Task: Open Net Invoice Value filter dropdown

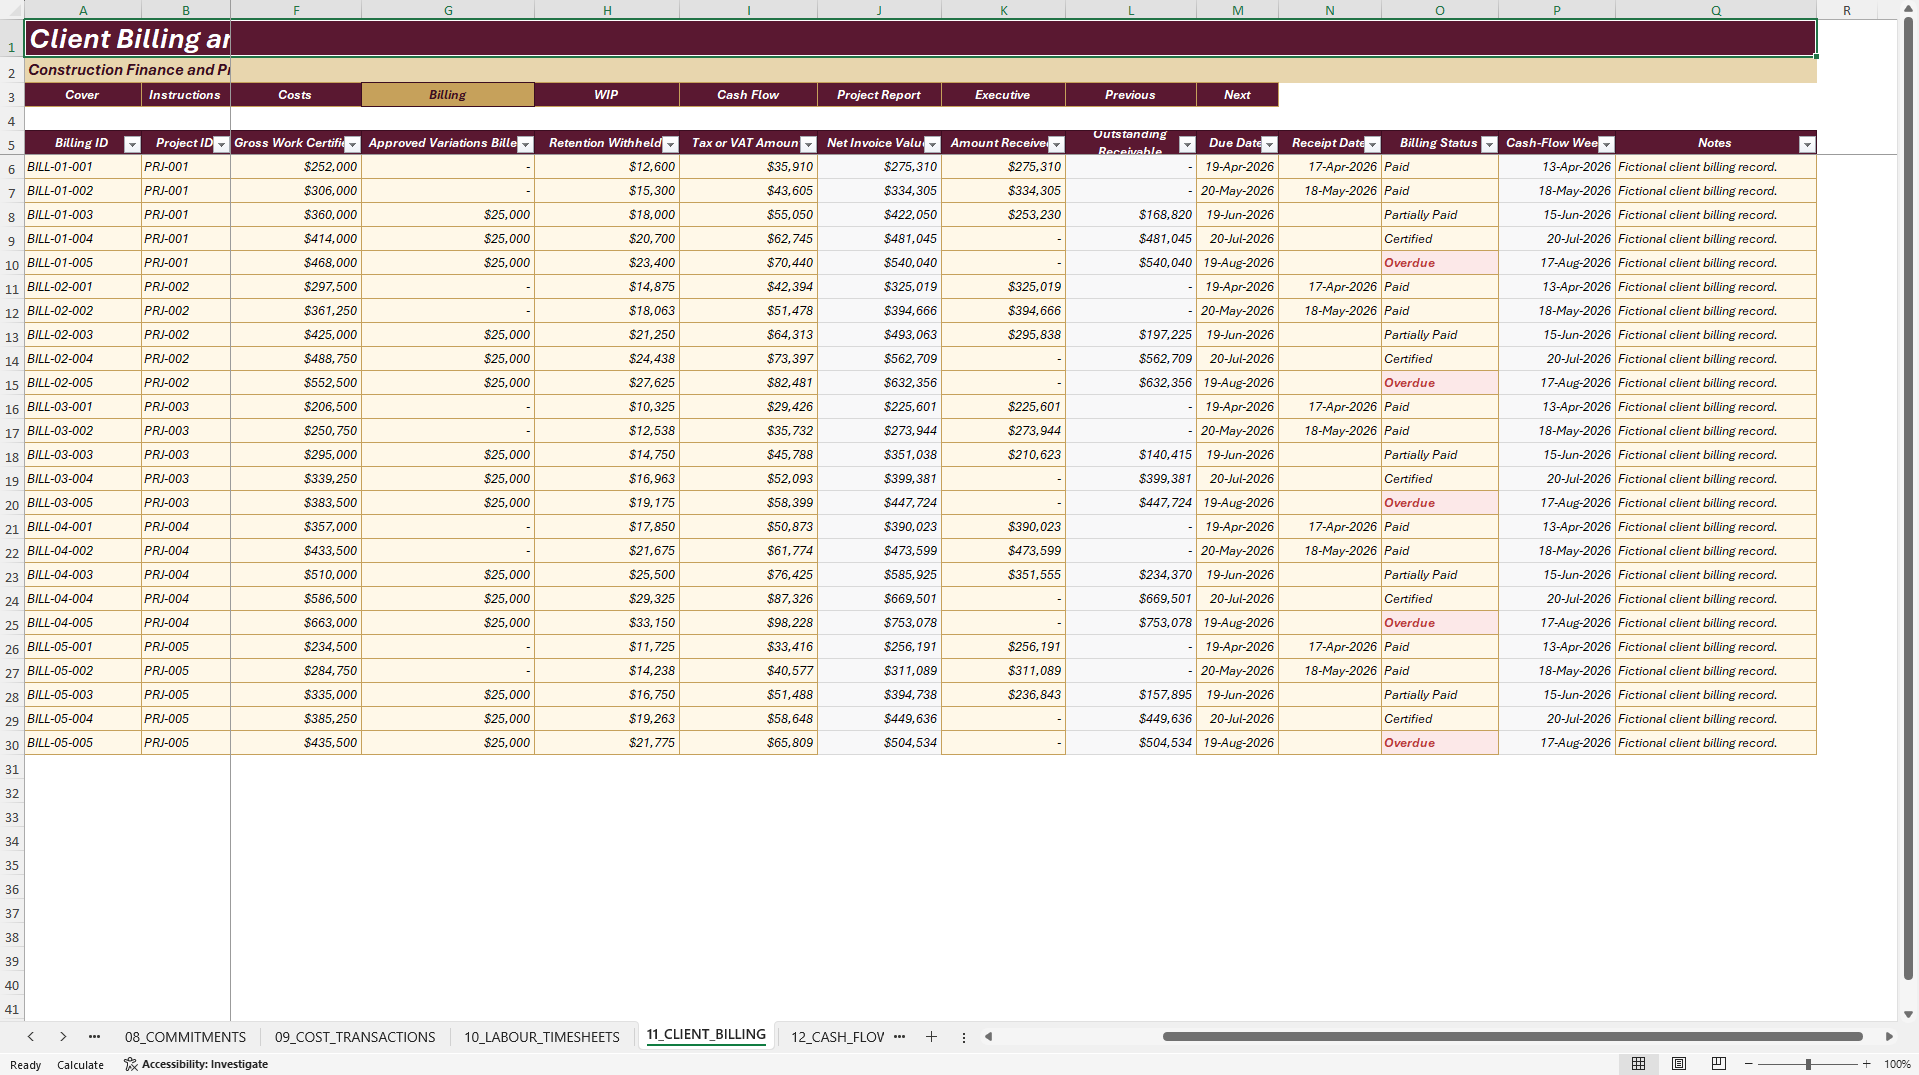Action: click(x=932, y=145)
